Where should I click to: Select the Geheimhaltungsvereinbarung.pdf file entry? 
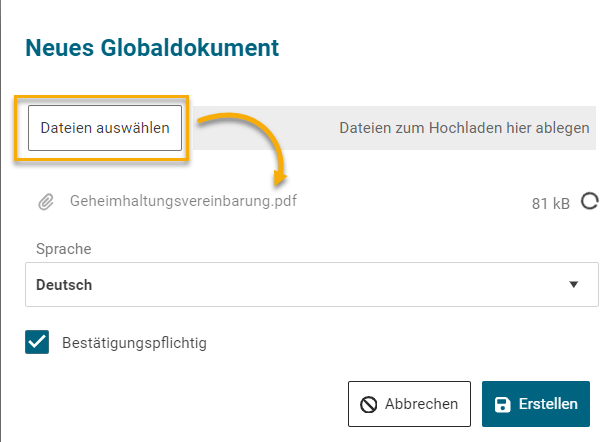click(183, 201)
